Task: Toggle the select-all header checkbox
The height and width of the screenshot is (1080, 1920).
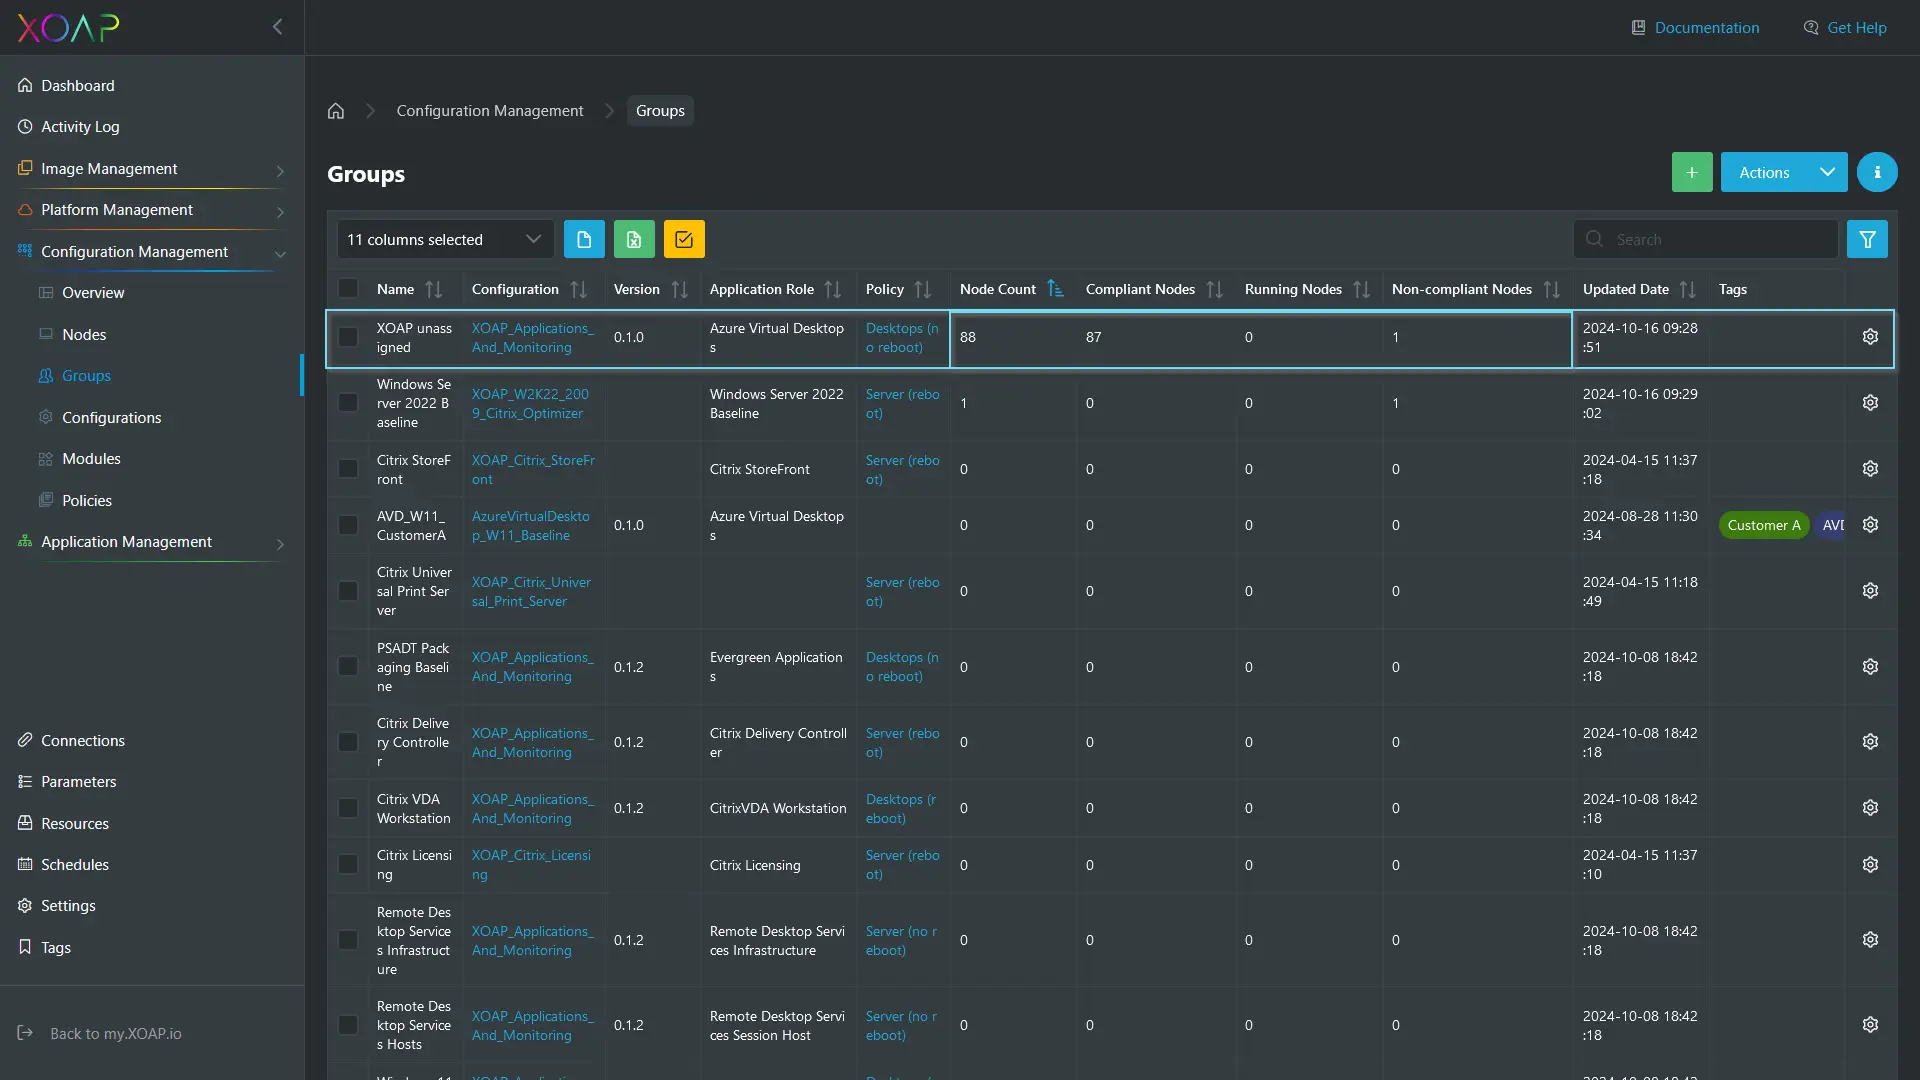Action: click(348, 289)
